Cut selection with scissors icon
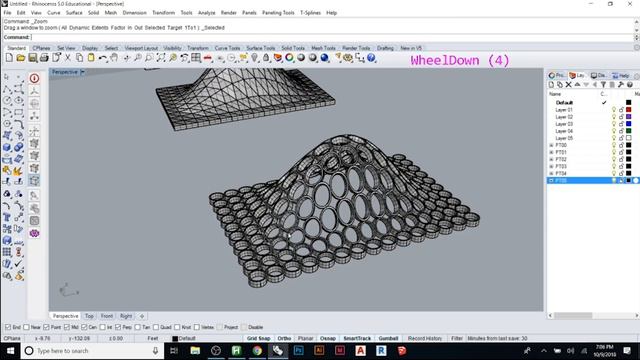Screen dimensions: 640x360 (x=68, y=58)
